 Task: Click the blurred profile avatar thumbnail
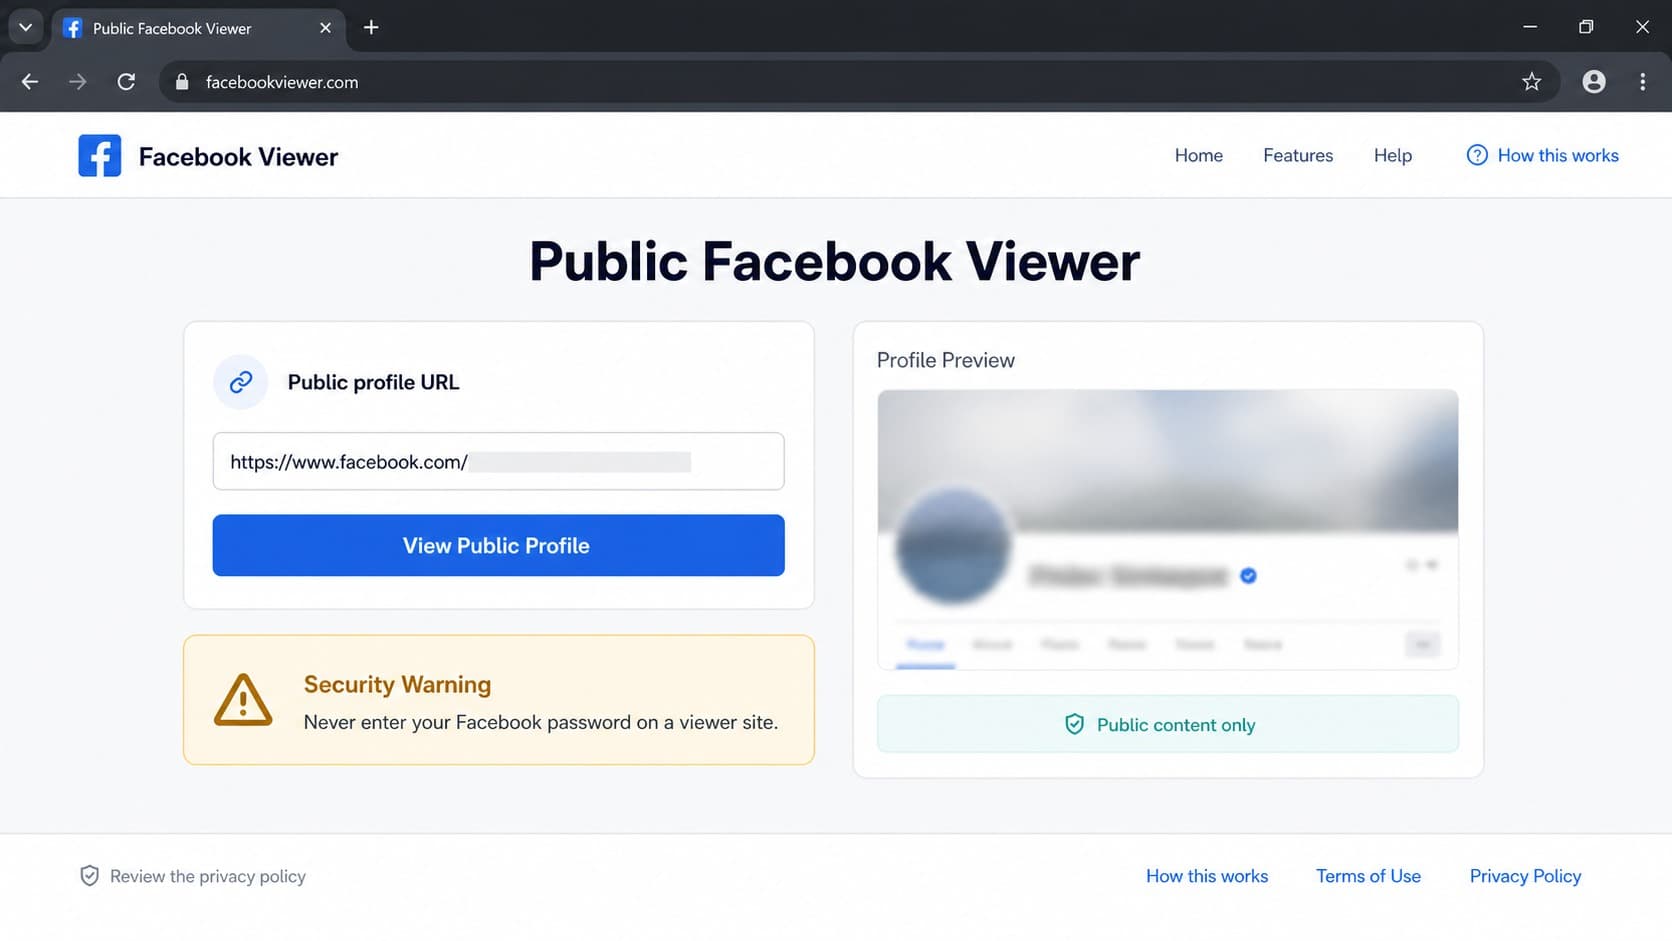[x=953, y=546]
